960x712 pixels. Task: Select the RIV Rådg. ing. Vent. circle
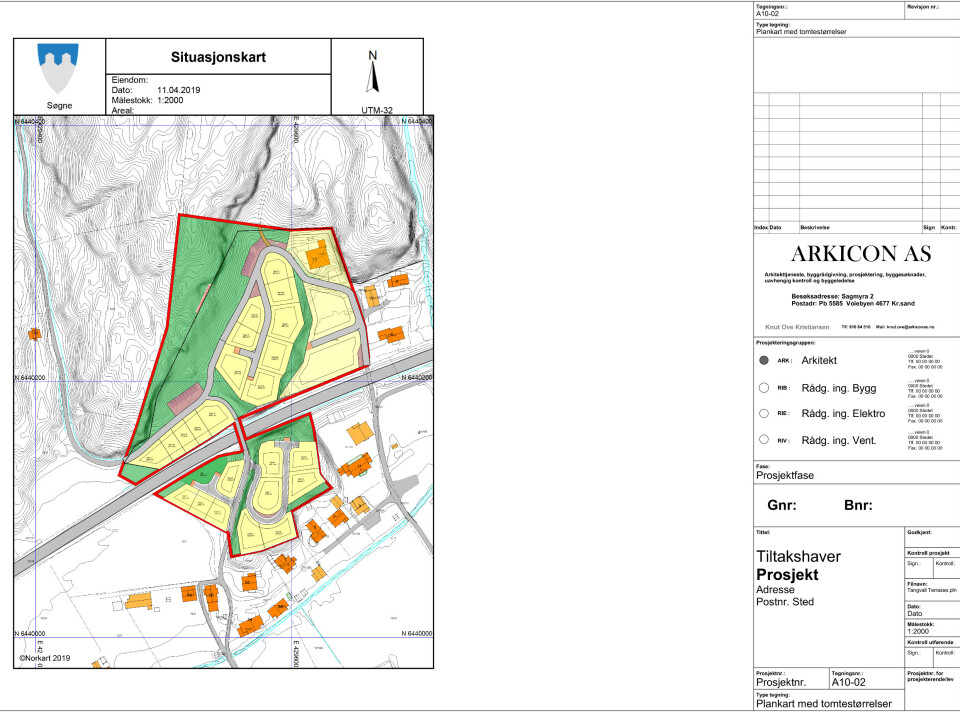coord(764,440)
